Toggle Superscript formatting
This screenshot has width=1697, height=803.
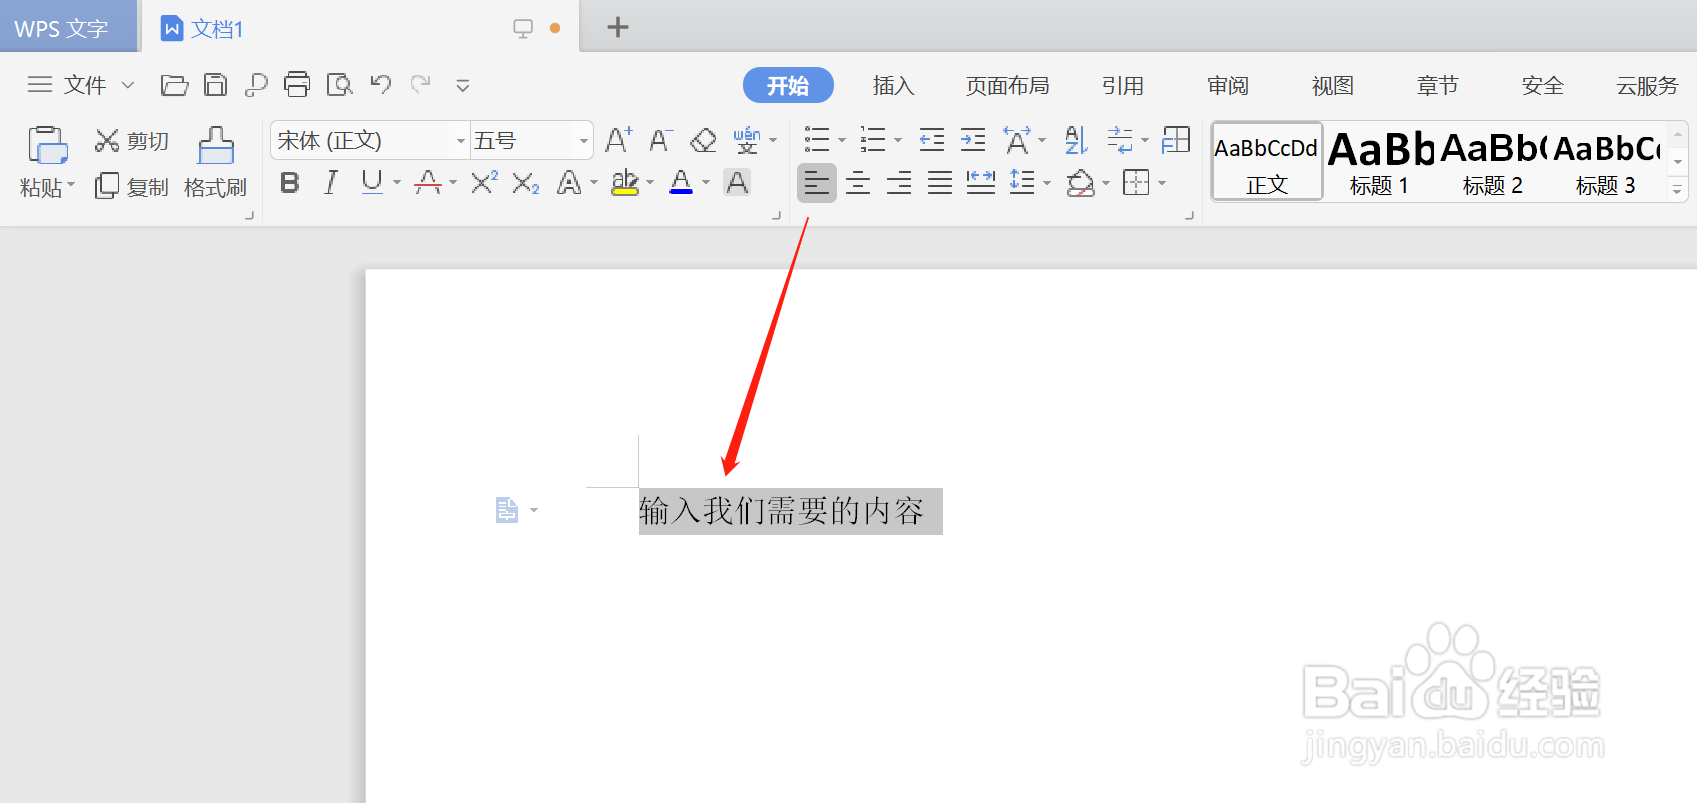click(x=484, y=182)
